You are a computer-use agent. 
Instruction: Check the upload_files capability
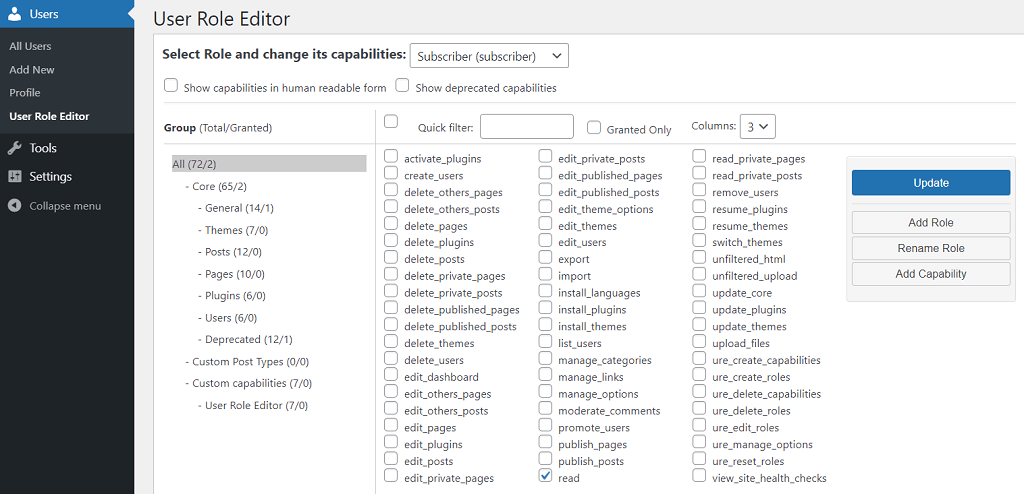(x=699, y=341)
